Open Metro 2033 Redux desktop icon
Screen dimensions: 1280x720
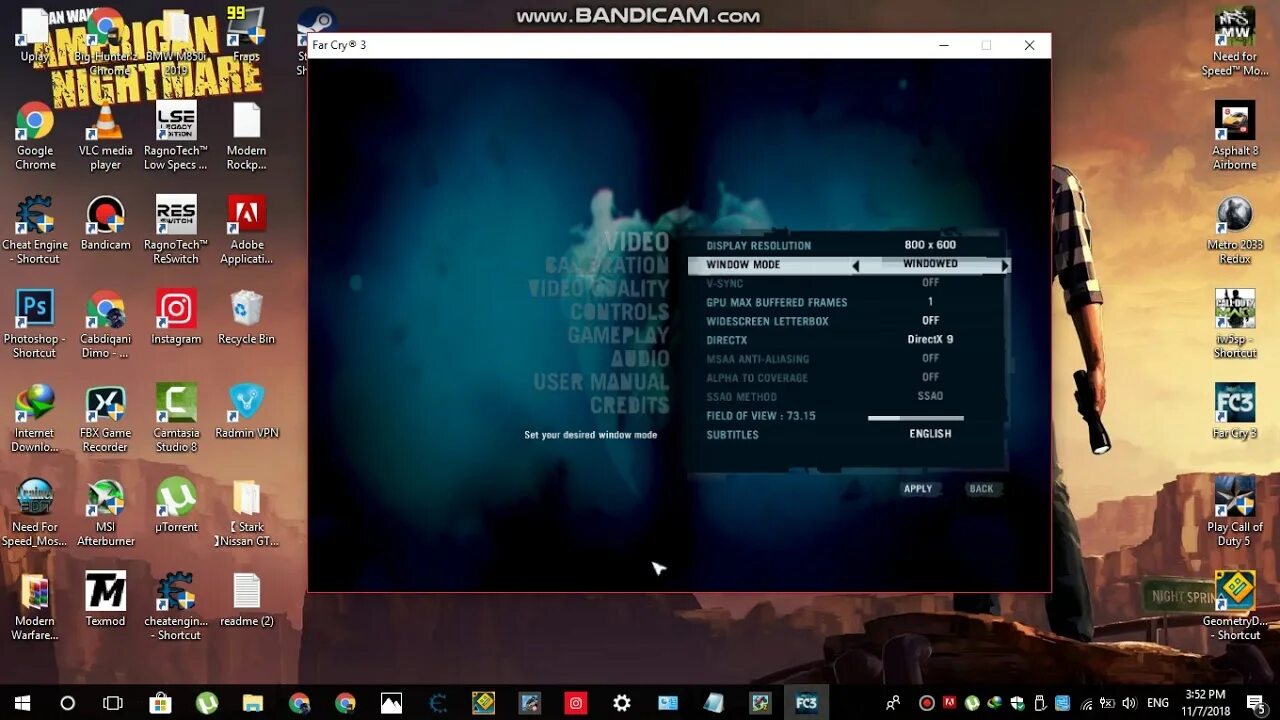click(x=1235, y=229)
